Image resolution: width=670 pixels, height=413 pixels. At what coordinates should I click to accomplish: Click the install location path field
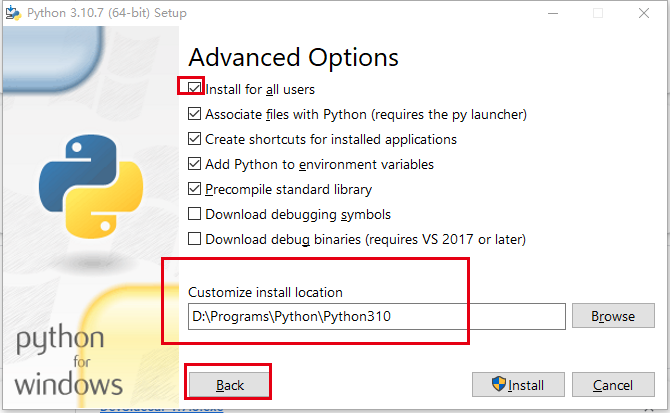tap(376, 316)
